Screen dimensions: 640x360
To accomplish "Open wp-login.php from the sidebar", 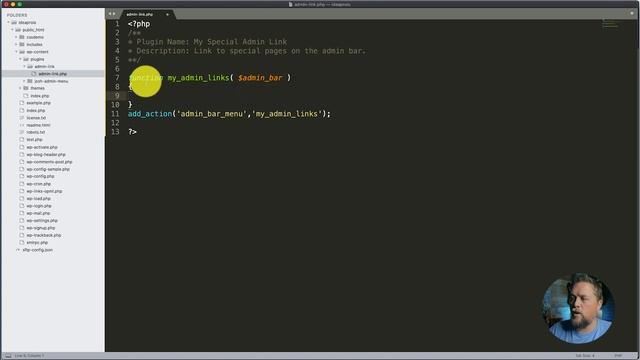I will (39, 206).
